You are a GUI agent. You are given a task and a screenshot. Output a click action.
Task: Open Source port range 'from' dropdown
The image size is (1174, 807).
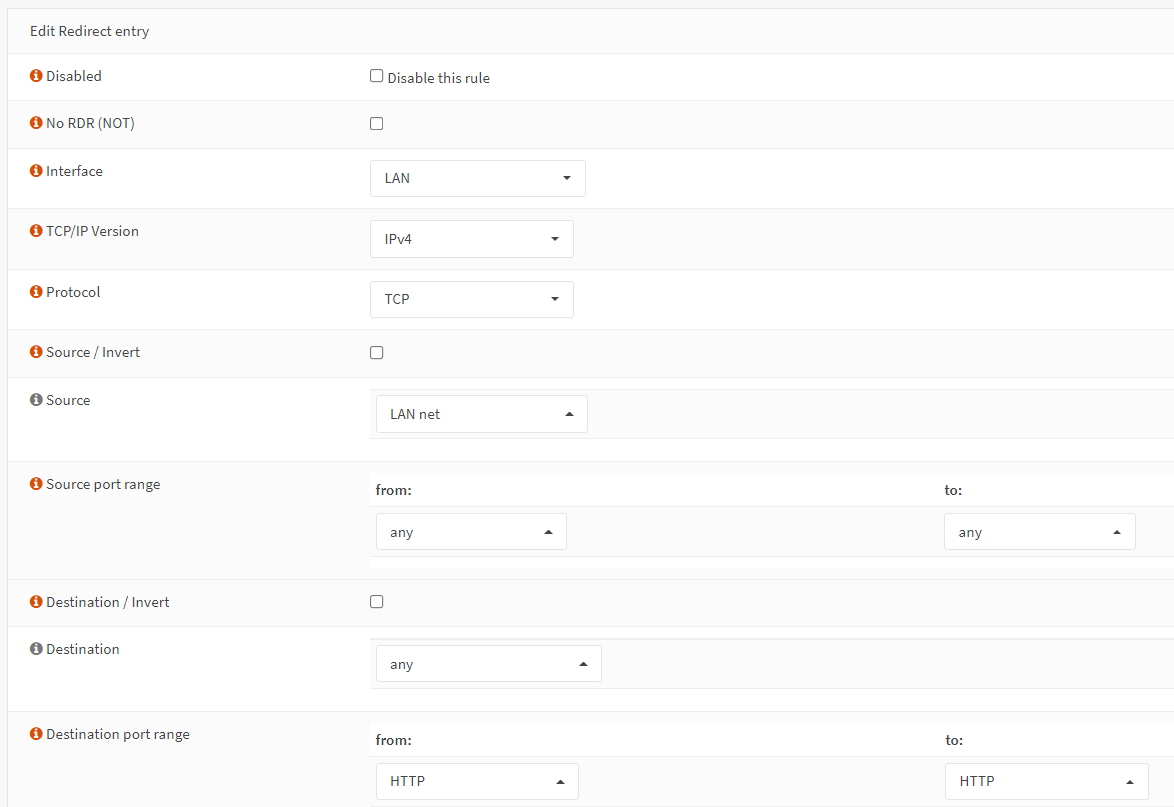(471, 533)
